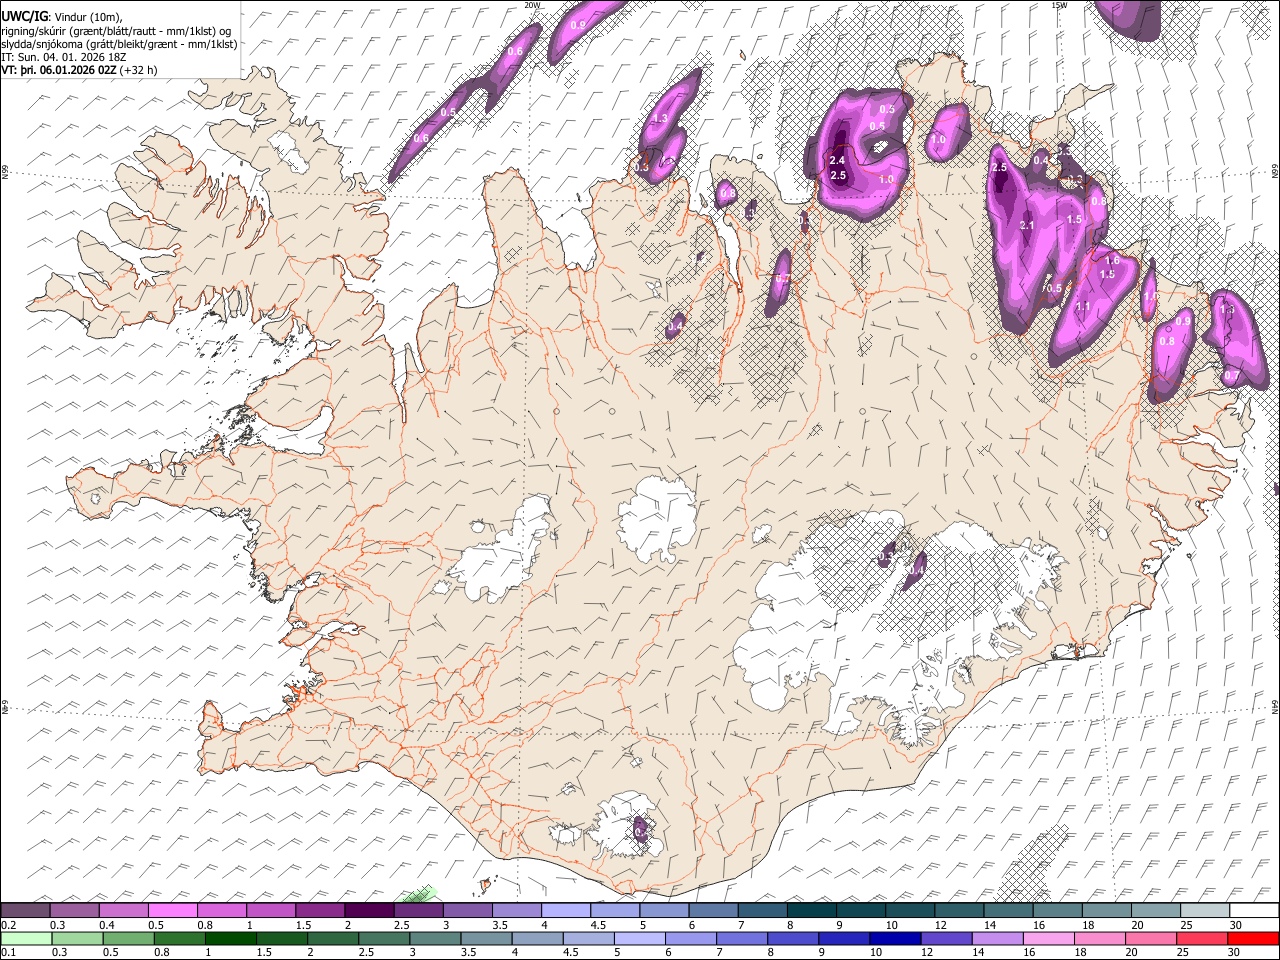1280x960 pixels.
Task: Pick the darkest purple upper swatch starting at 2
Action: 369,911
